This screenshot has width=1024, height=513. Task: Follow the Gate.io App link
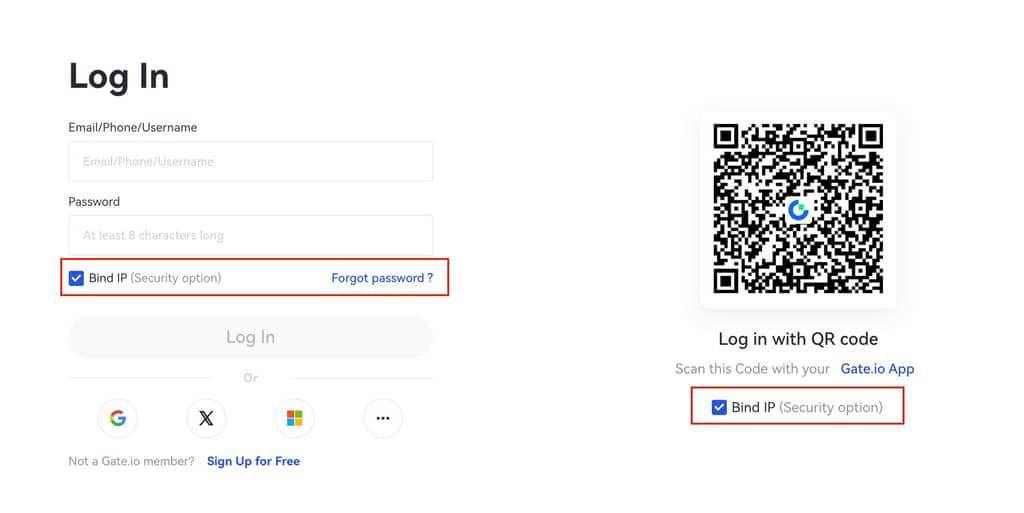877,368
